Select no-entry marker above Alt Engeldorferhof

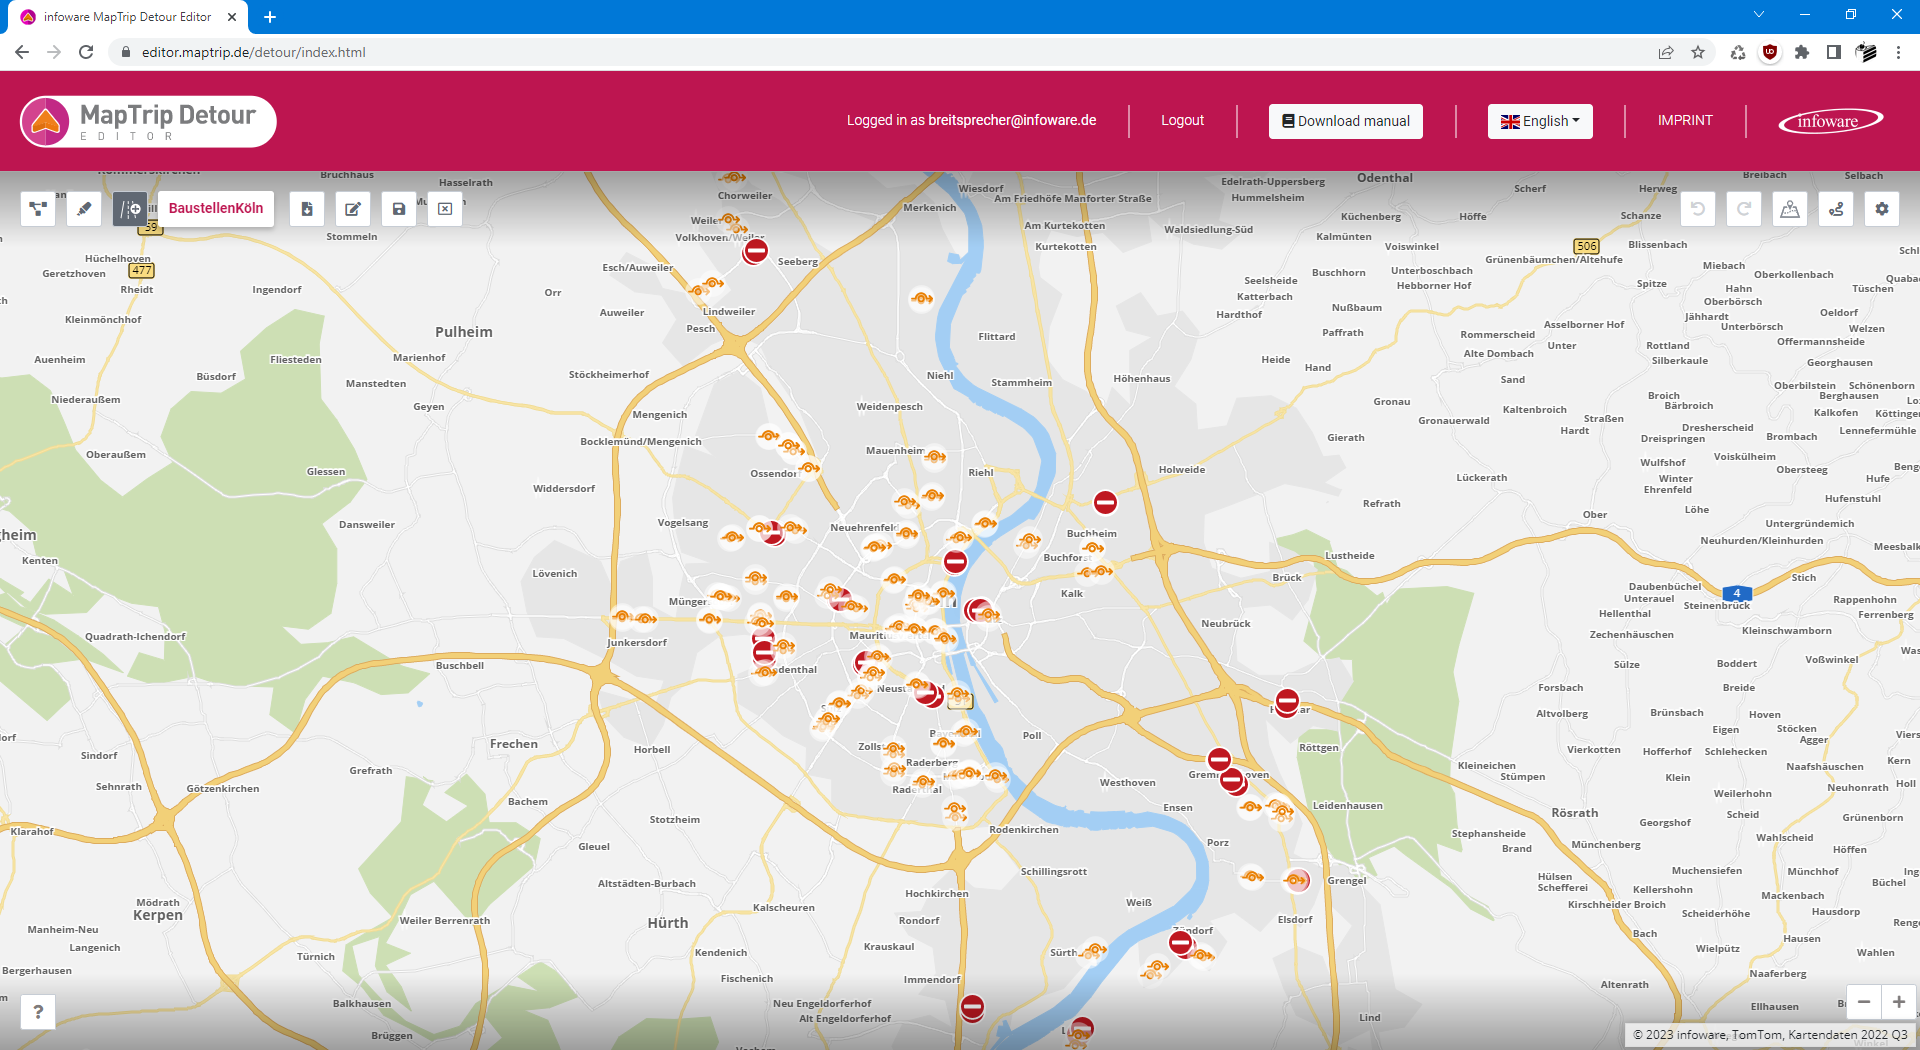pos(972,1006)
